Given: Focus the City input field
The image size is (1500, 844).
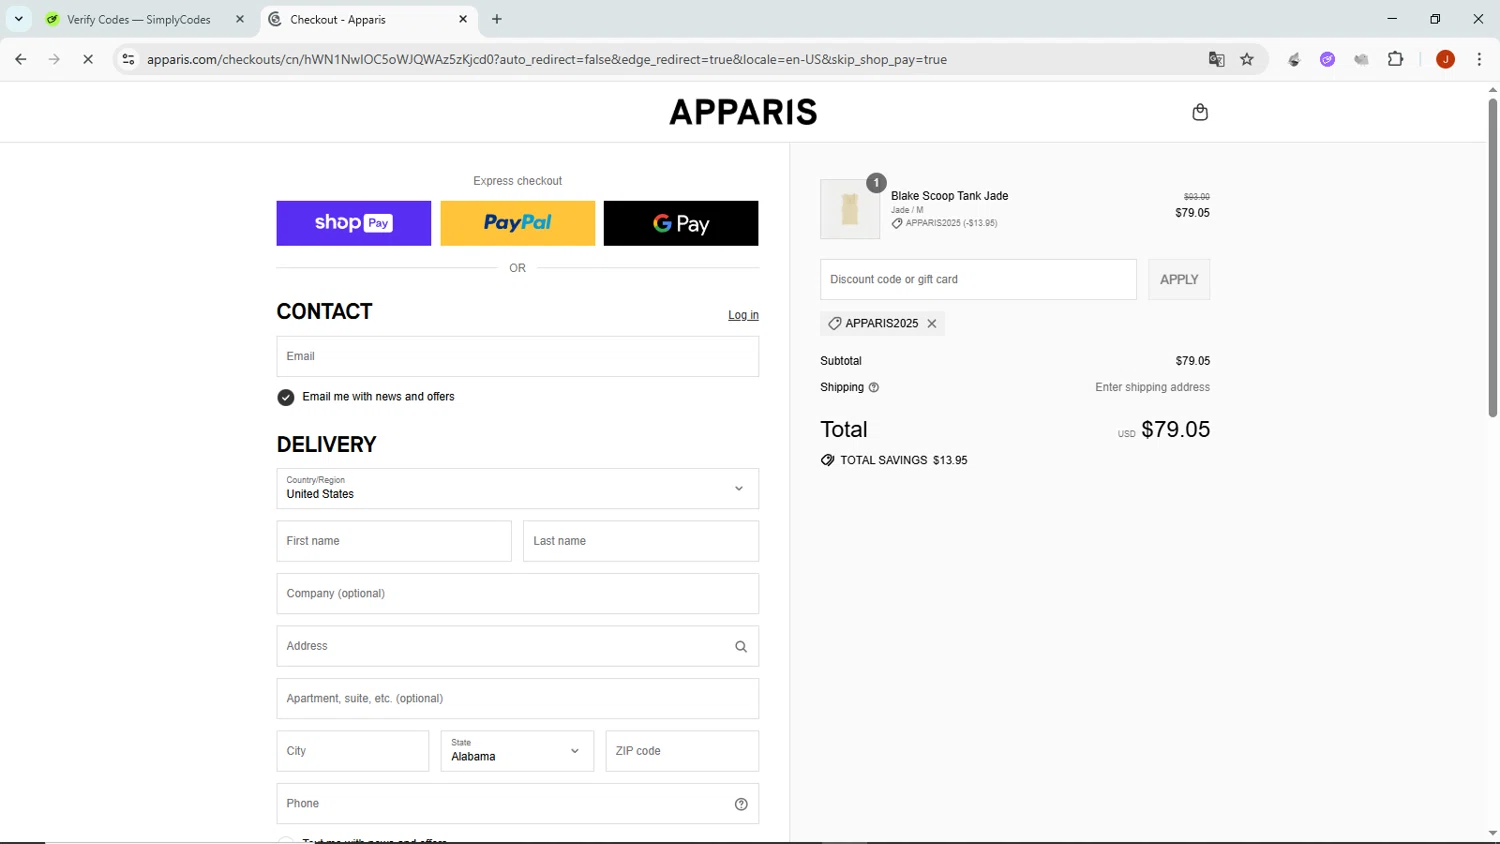Looking at the screenshot, I should [x=353, y=751].
